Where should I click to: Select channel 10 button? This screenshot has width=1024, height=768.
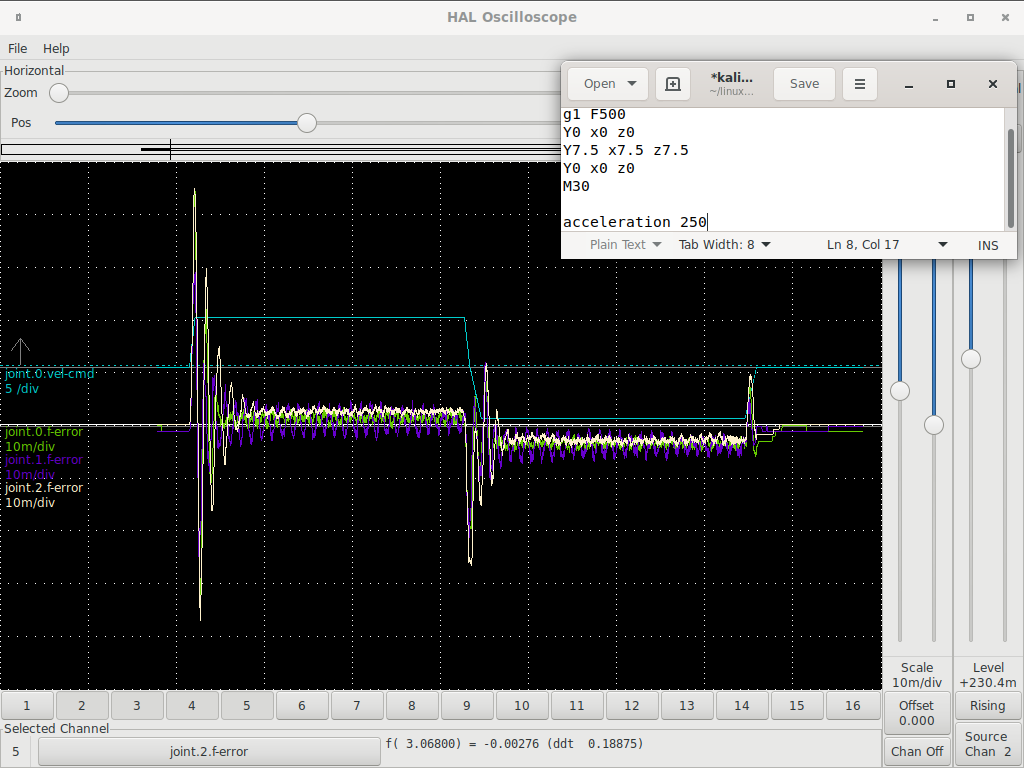pyautogui.click(x=522, y=705)
